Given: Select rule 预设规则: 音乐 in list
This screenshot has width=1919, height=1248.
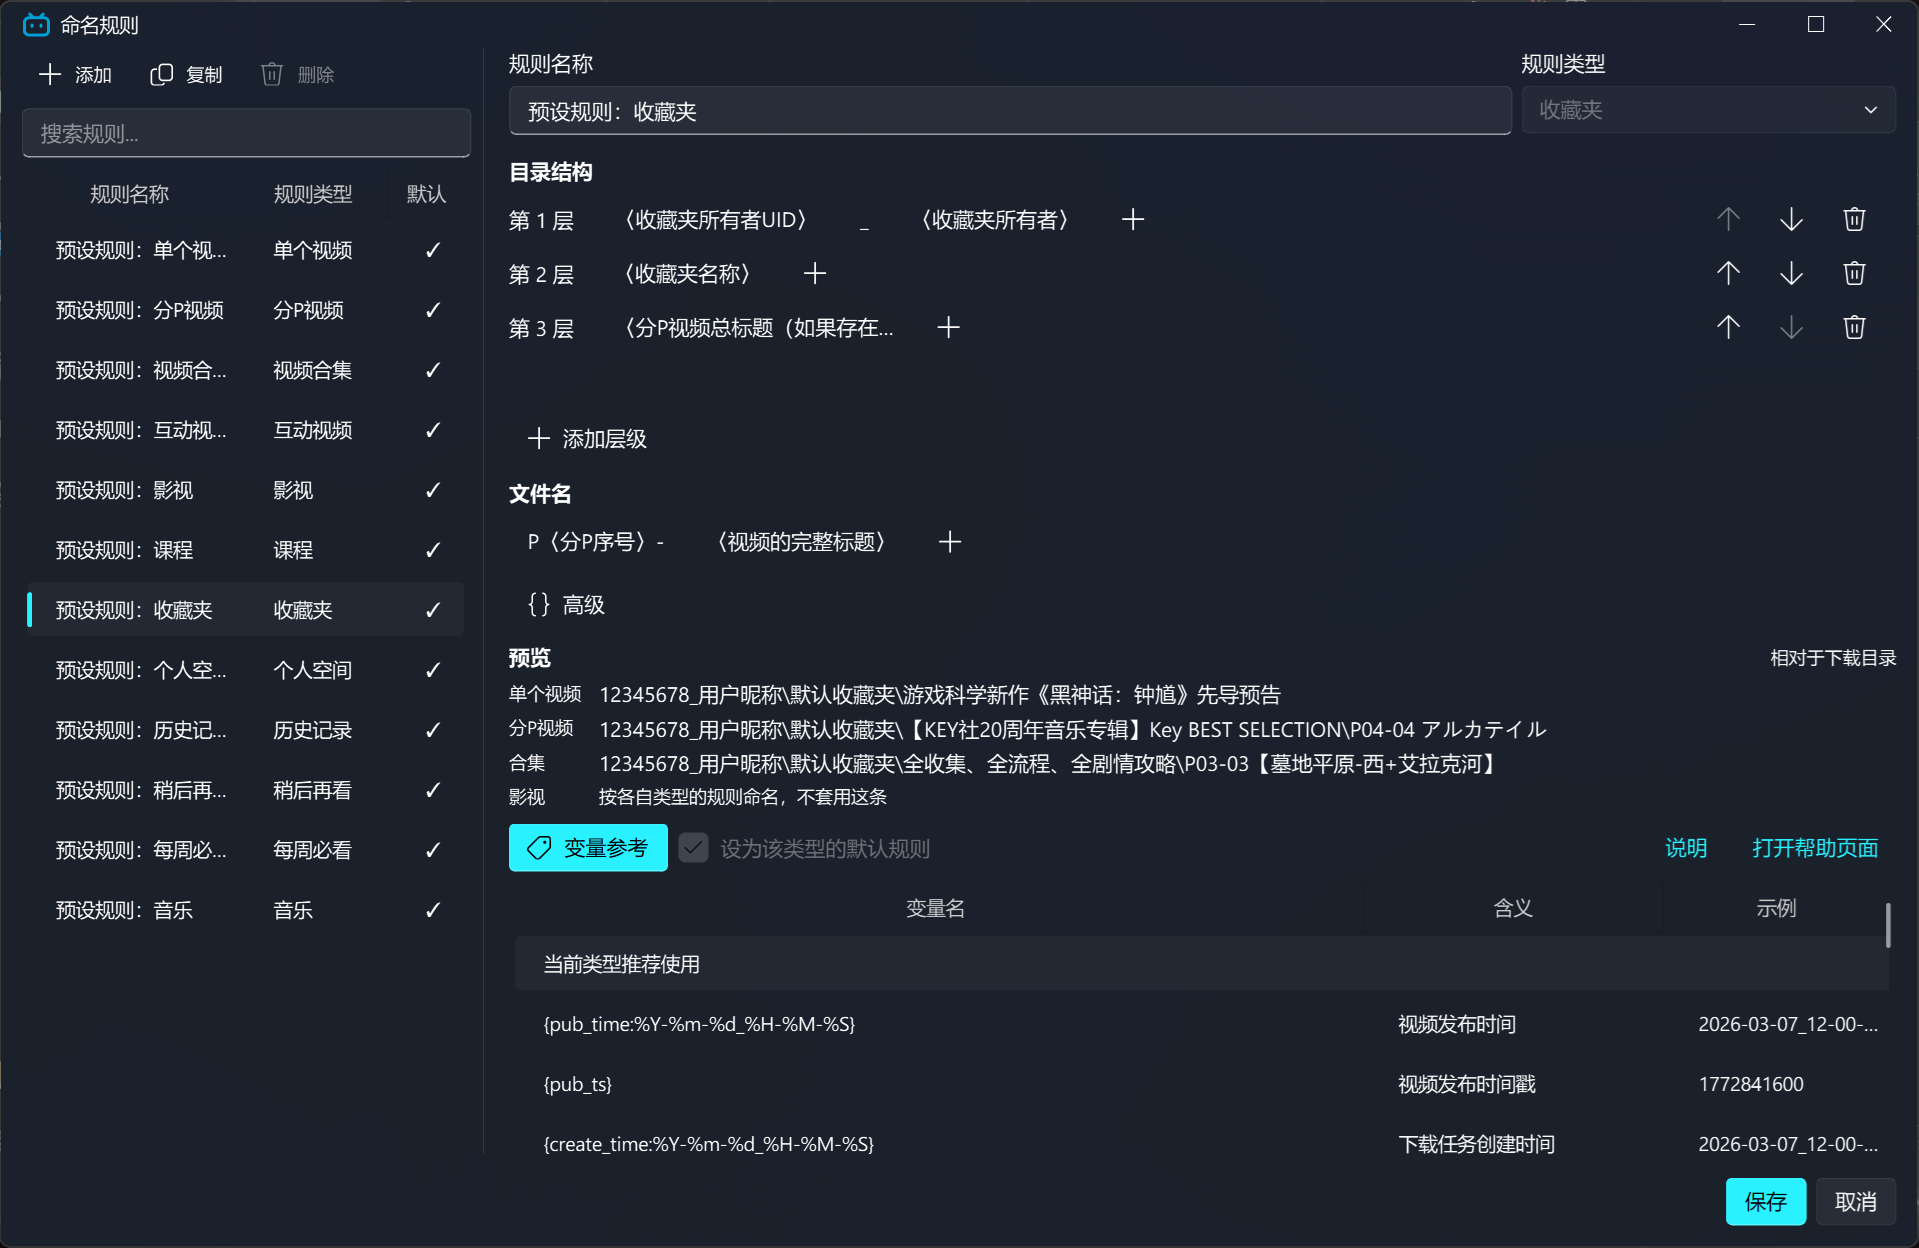Looking at the screenshot, I should 246,910.
